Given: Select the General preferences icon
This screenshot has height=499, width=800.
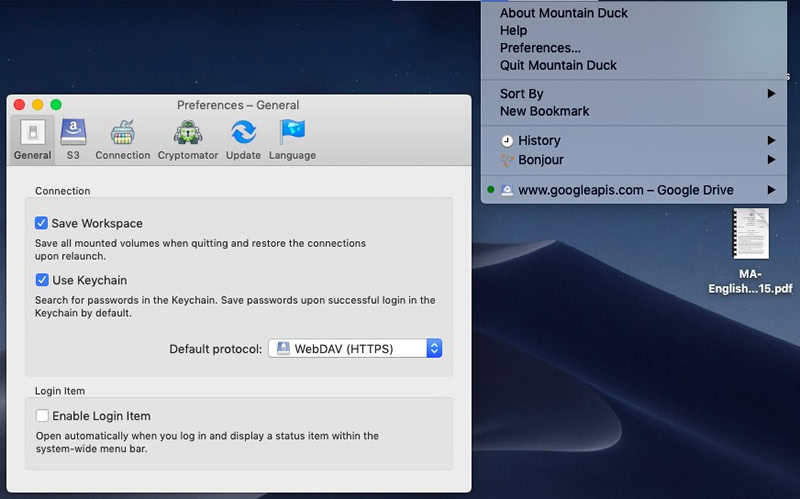Looking at the screenshot, I should pos(33,133).
